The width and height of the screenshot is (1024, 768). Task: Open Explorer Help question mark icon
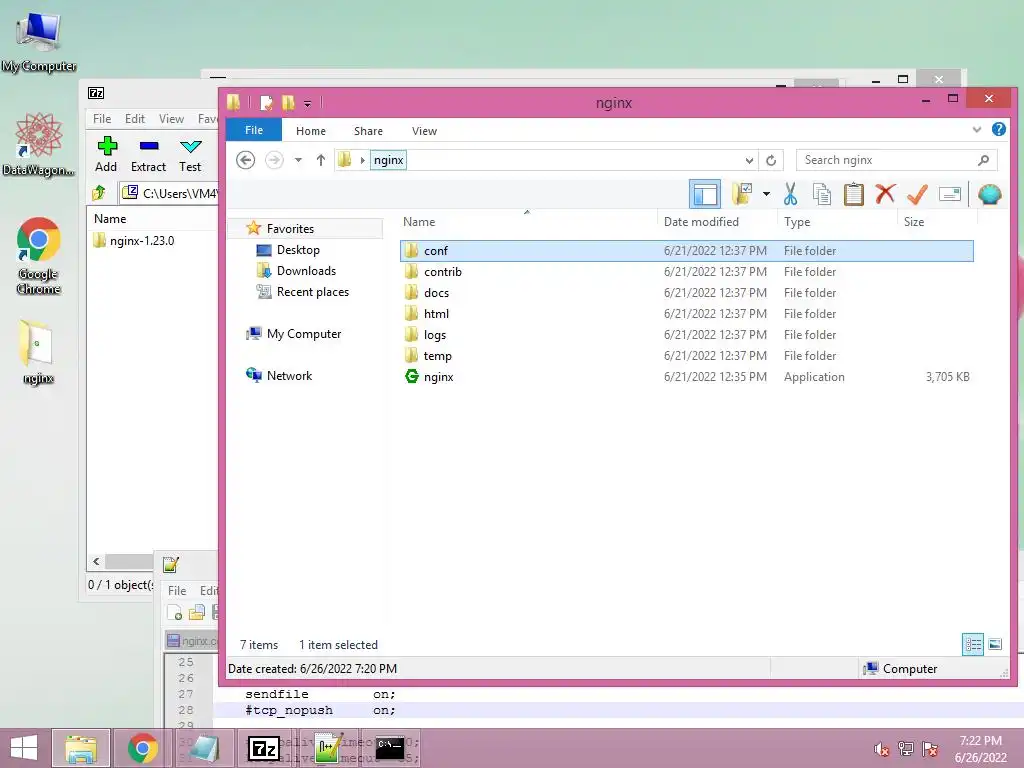point(999,129)
